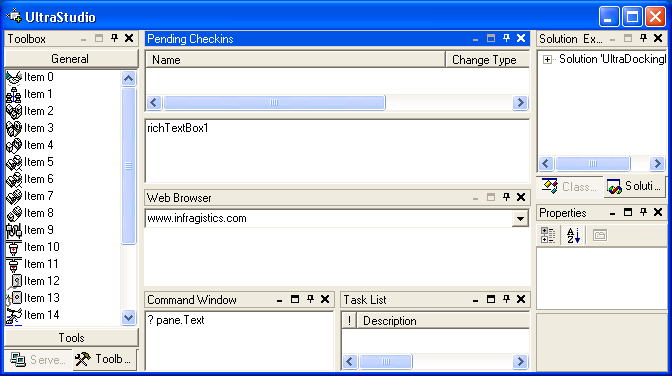
Task: Close the Task List pane
Action: (521, 299)
